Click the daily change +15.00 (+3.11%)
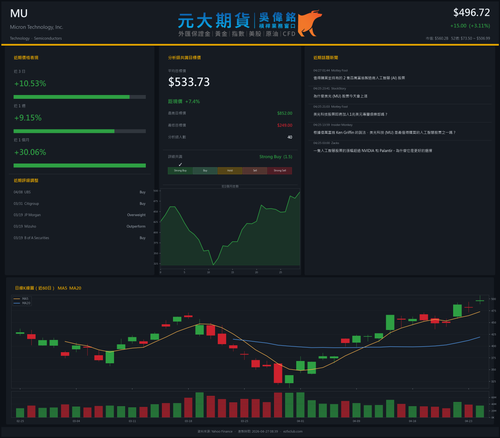Screen dimensions: 500x438 470,26
